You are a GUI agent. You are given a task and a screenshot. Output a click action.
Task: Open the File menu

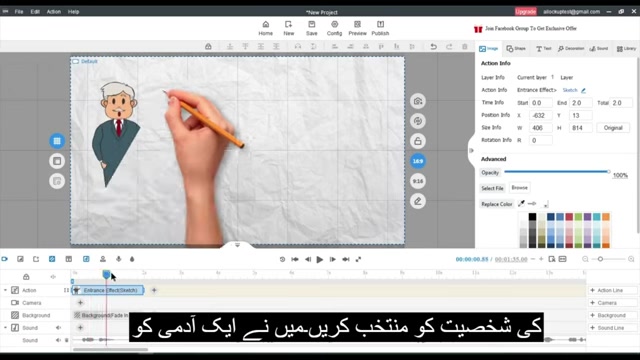(x=19, y=12)
